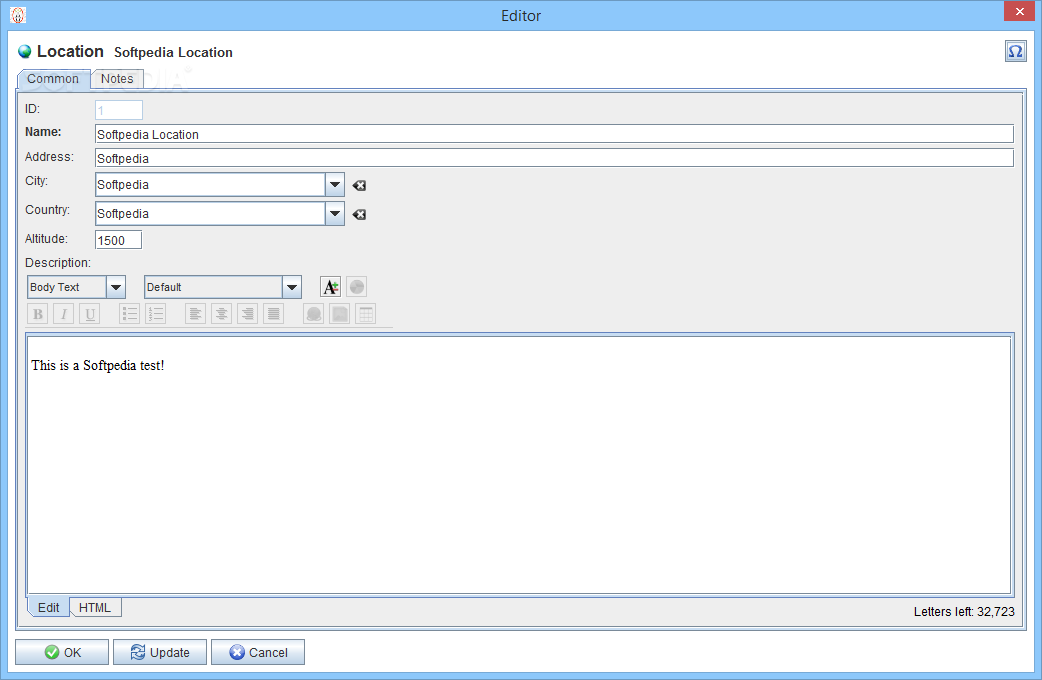The image size is (1042, 680).
Task: Insert a bulleted list
Action: 130,314
